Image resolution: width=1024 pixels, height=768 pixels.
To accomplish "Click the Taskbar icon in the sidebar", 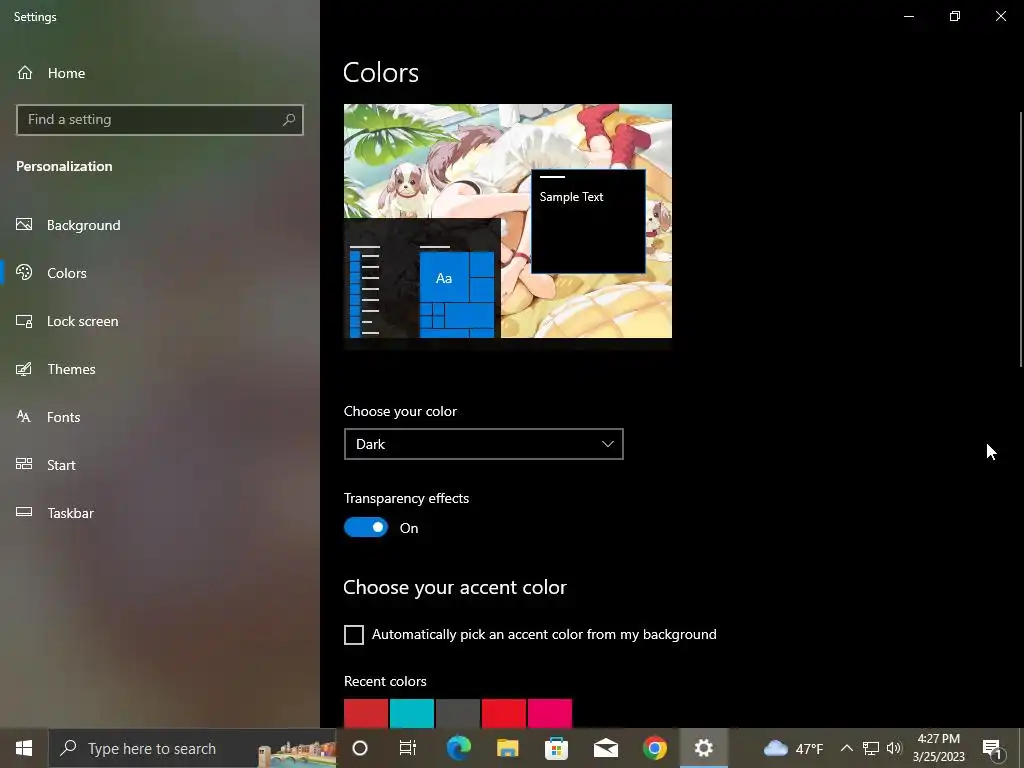I will (x=24, y=512).
